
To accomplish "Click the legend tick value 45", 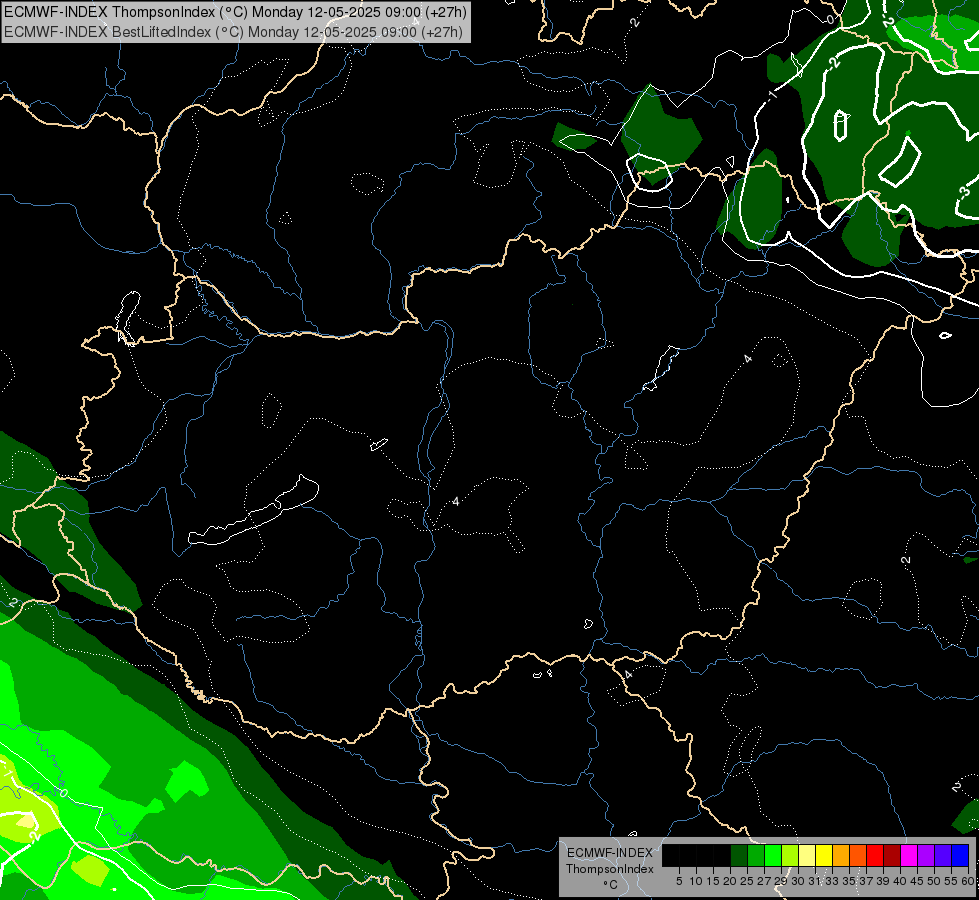I will (917, 881).
